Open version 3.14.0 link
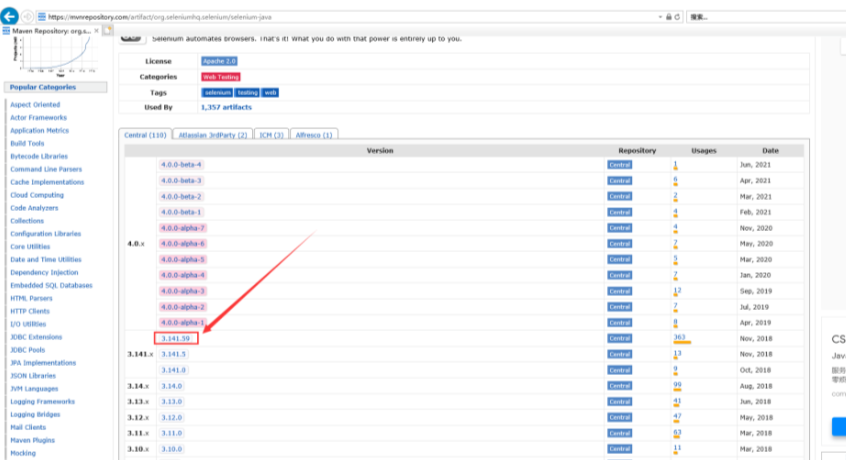Viewport: 846px width, 460px height. pos(172,386)
